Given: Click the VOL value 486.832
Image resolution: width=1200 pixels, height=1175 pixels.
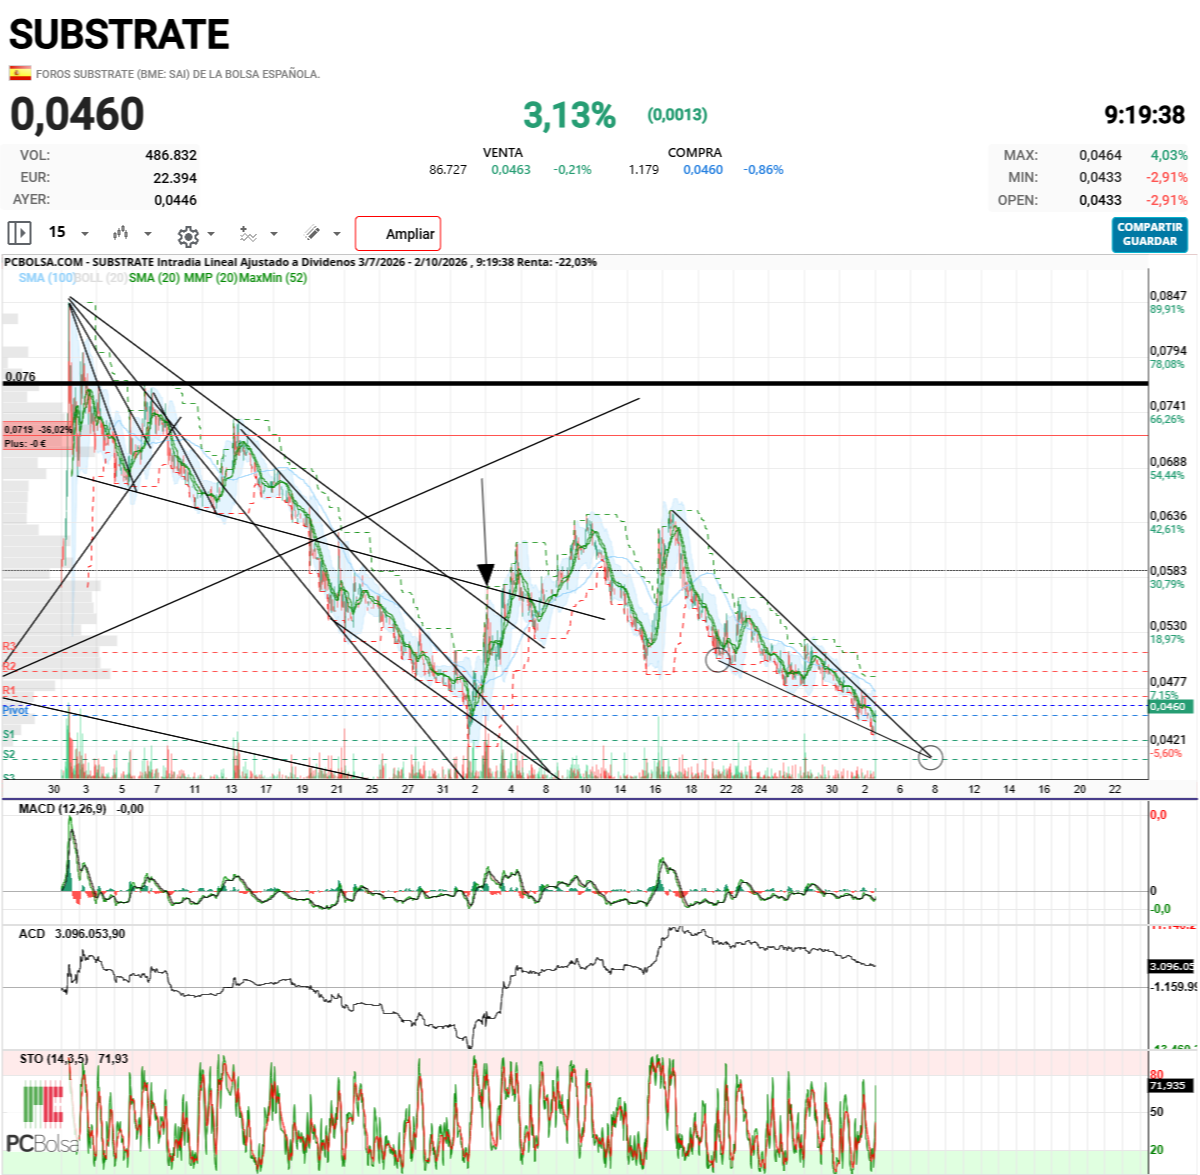Looking at the screenshot, I should tap(171, 155).
